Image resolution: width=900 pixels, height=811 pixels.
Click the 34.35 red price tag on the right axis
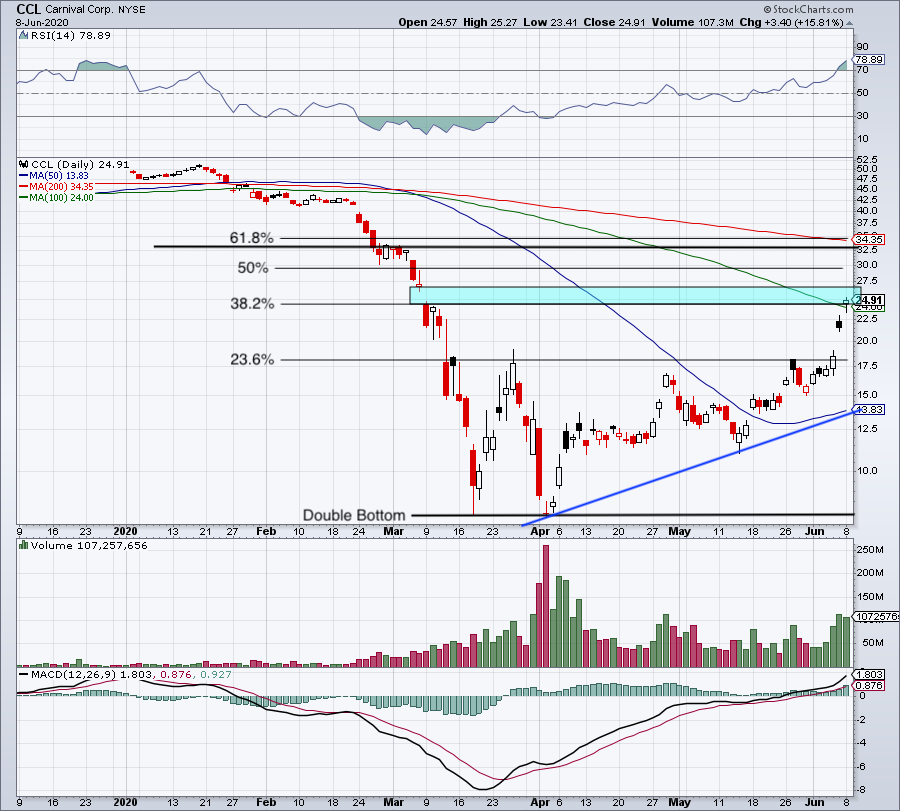point(868,239)
